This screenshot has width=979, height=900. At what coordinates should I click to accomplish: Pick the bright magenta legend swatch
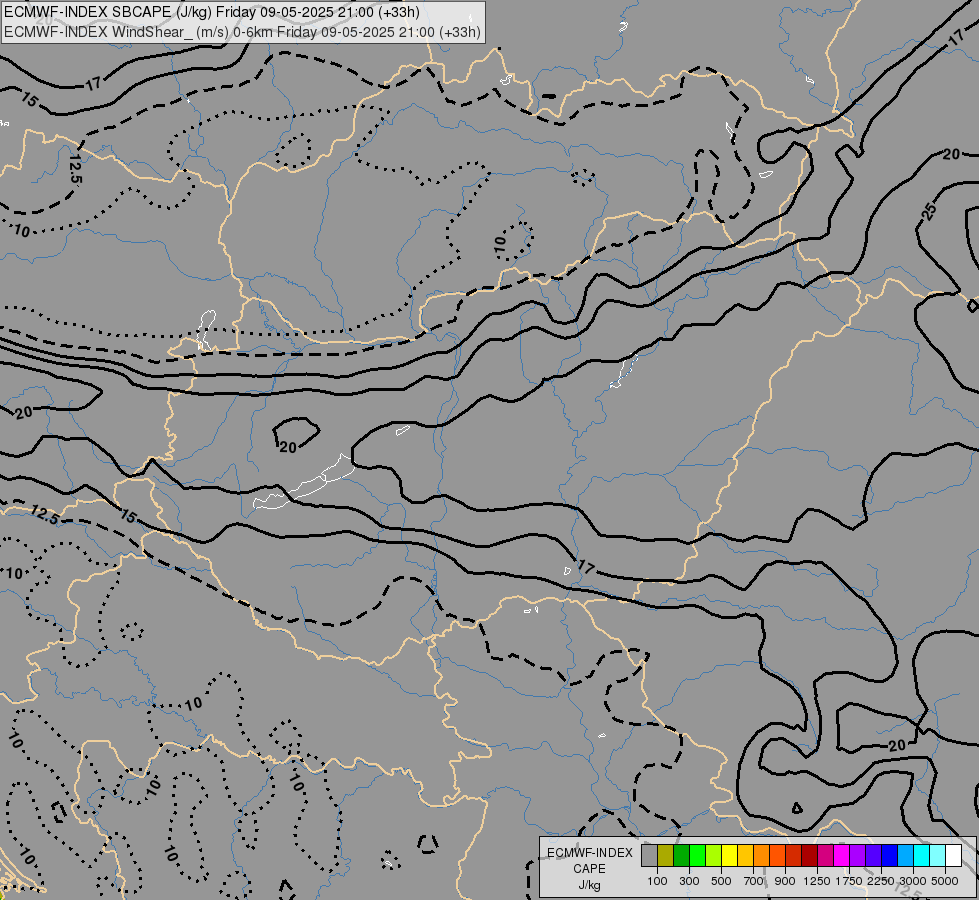[x=842, y=856]
